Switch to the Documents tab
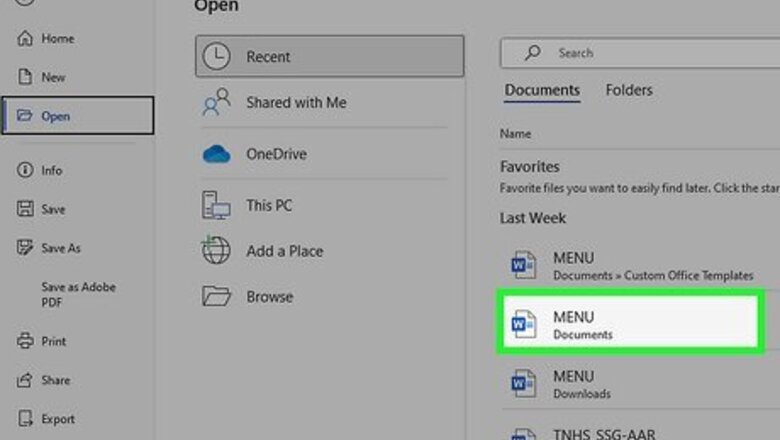Screen dimensions: 780x440 (542, 90)
